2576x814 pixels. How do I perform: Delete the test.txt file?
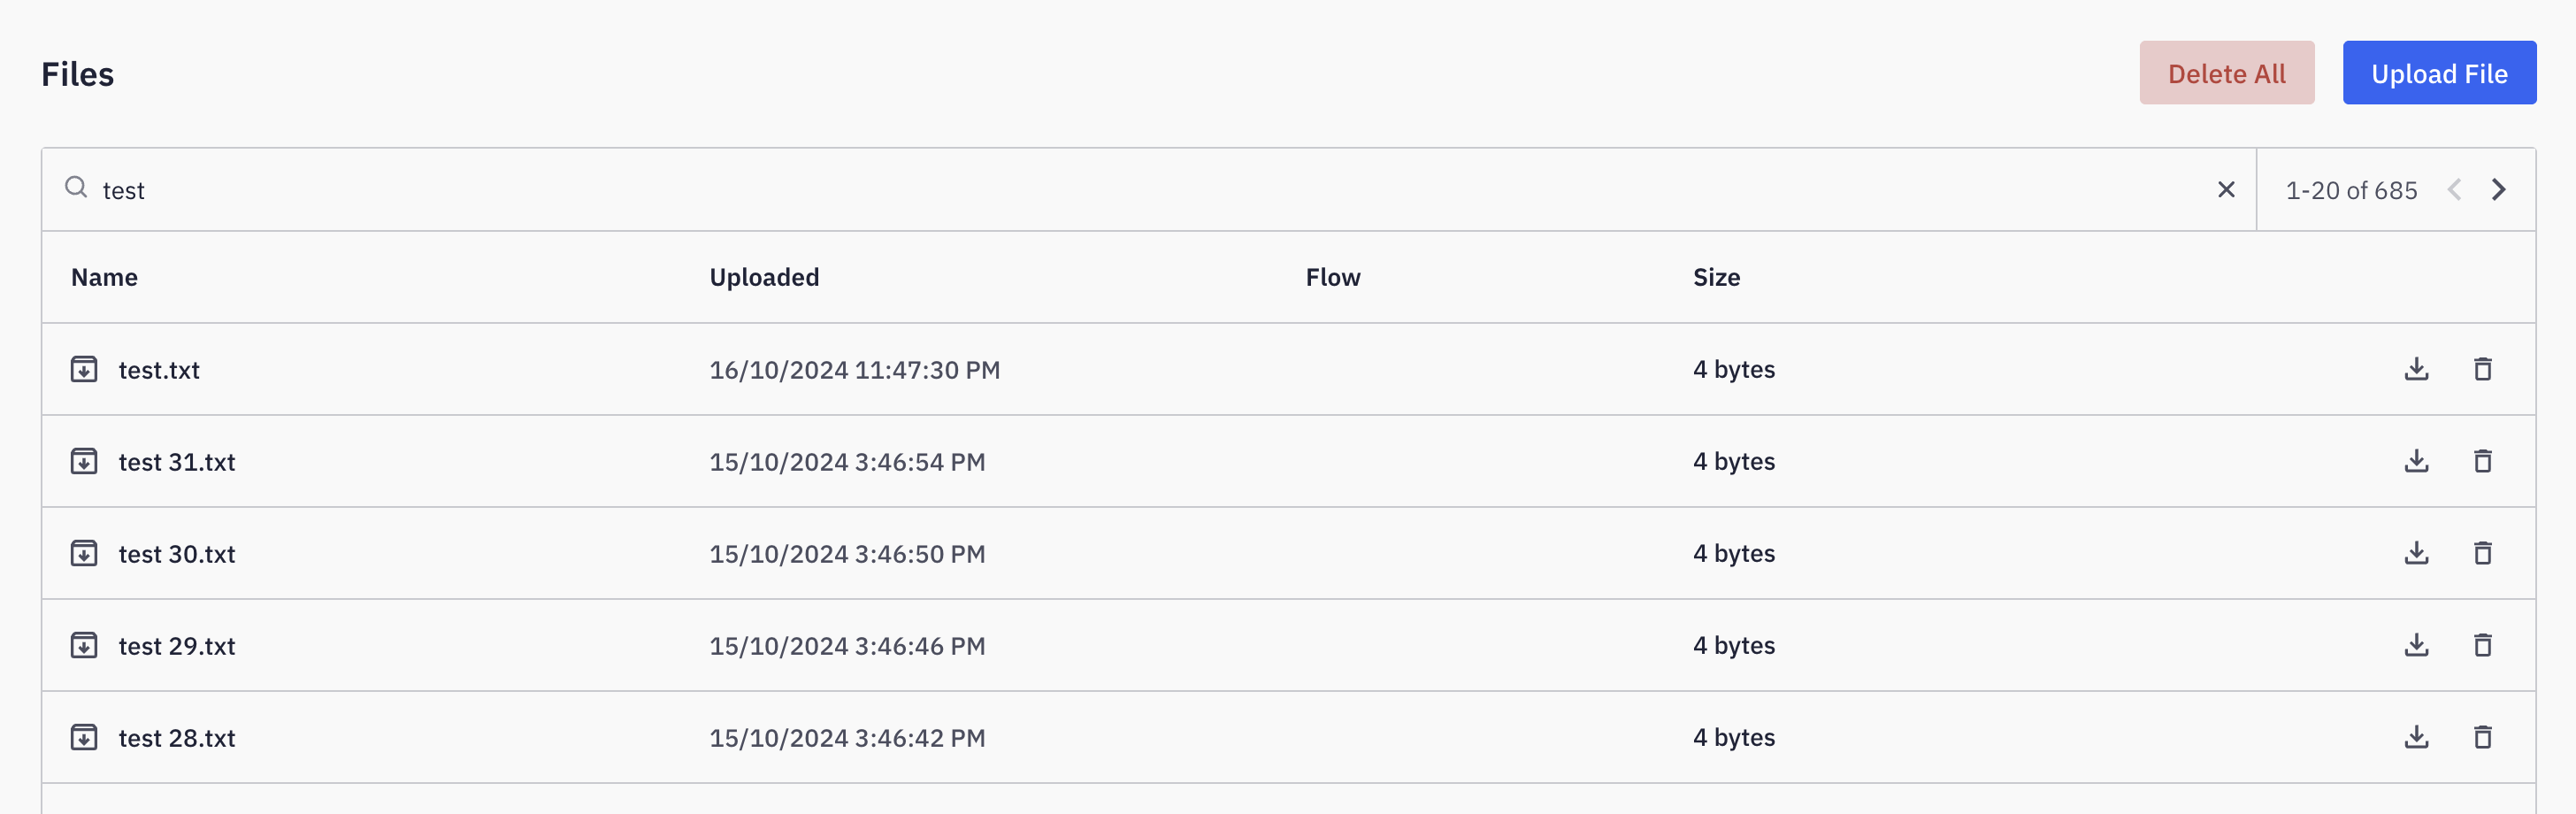pos(2482,369)
